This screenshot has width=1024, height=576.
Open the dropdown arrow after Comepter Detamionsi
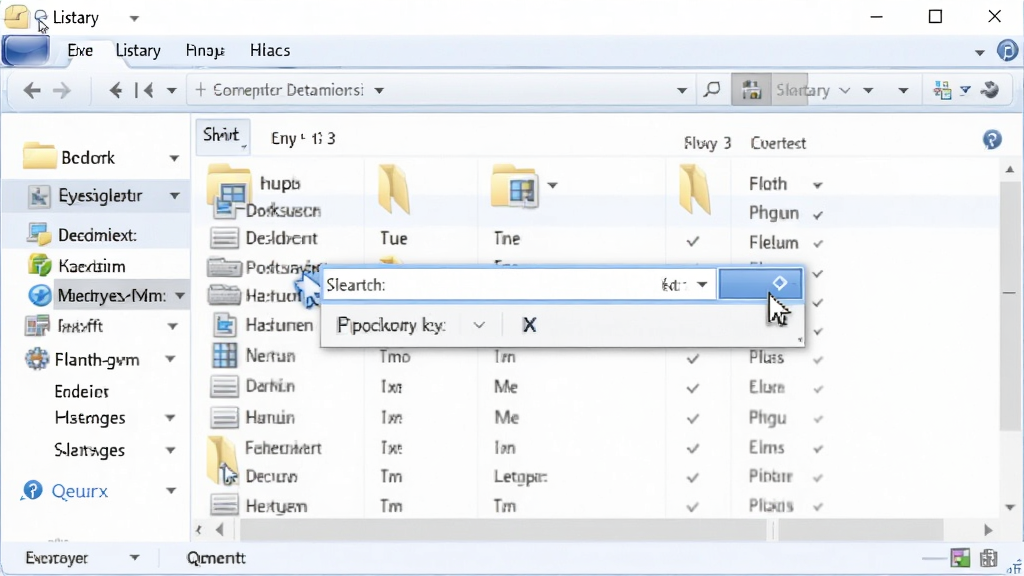[x=379, y=90]
